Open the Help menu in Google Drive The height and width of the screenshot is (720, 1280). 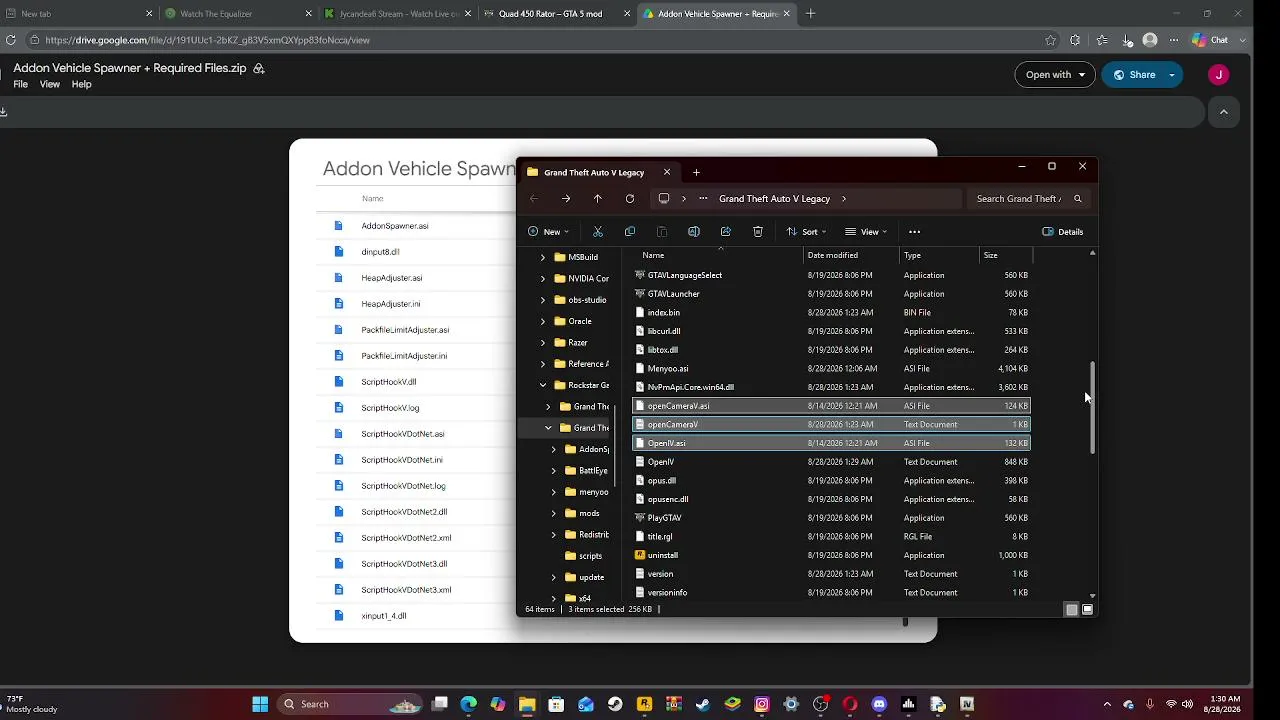coord(82,84)
